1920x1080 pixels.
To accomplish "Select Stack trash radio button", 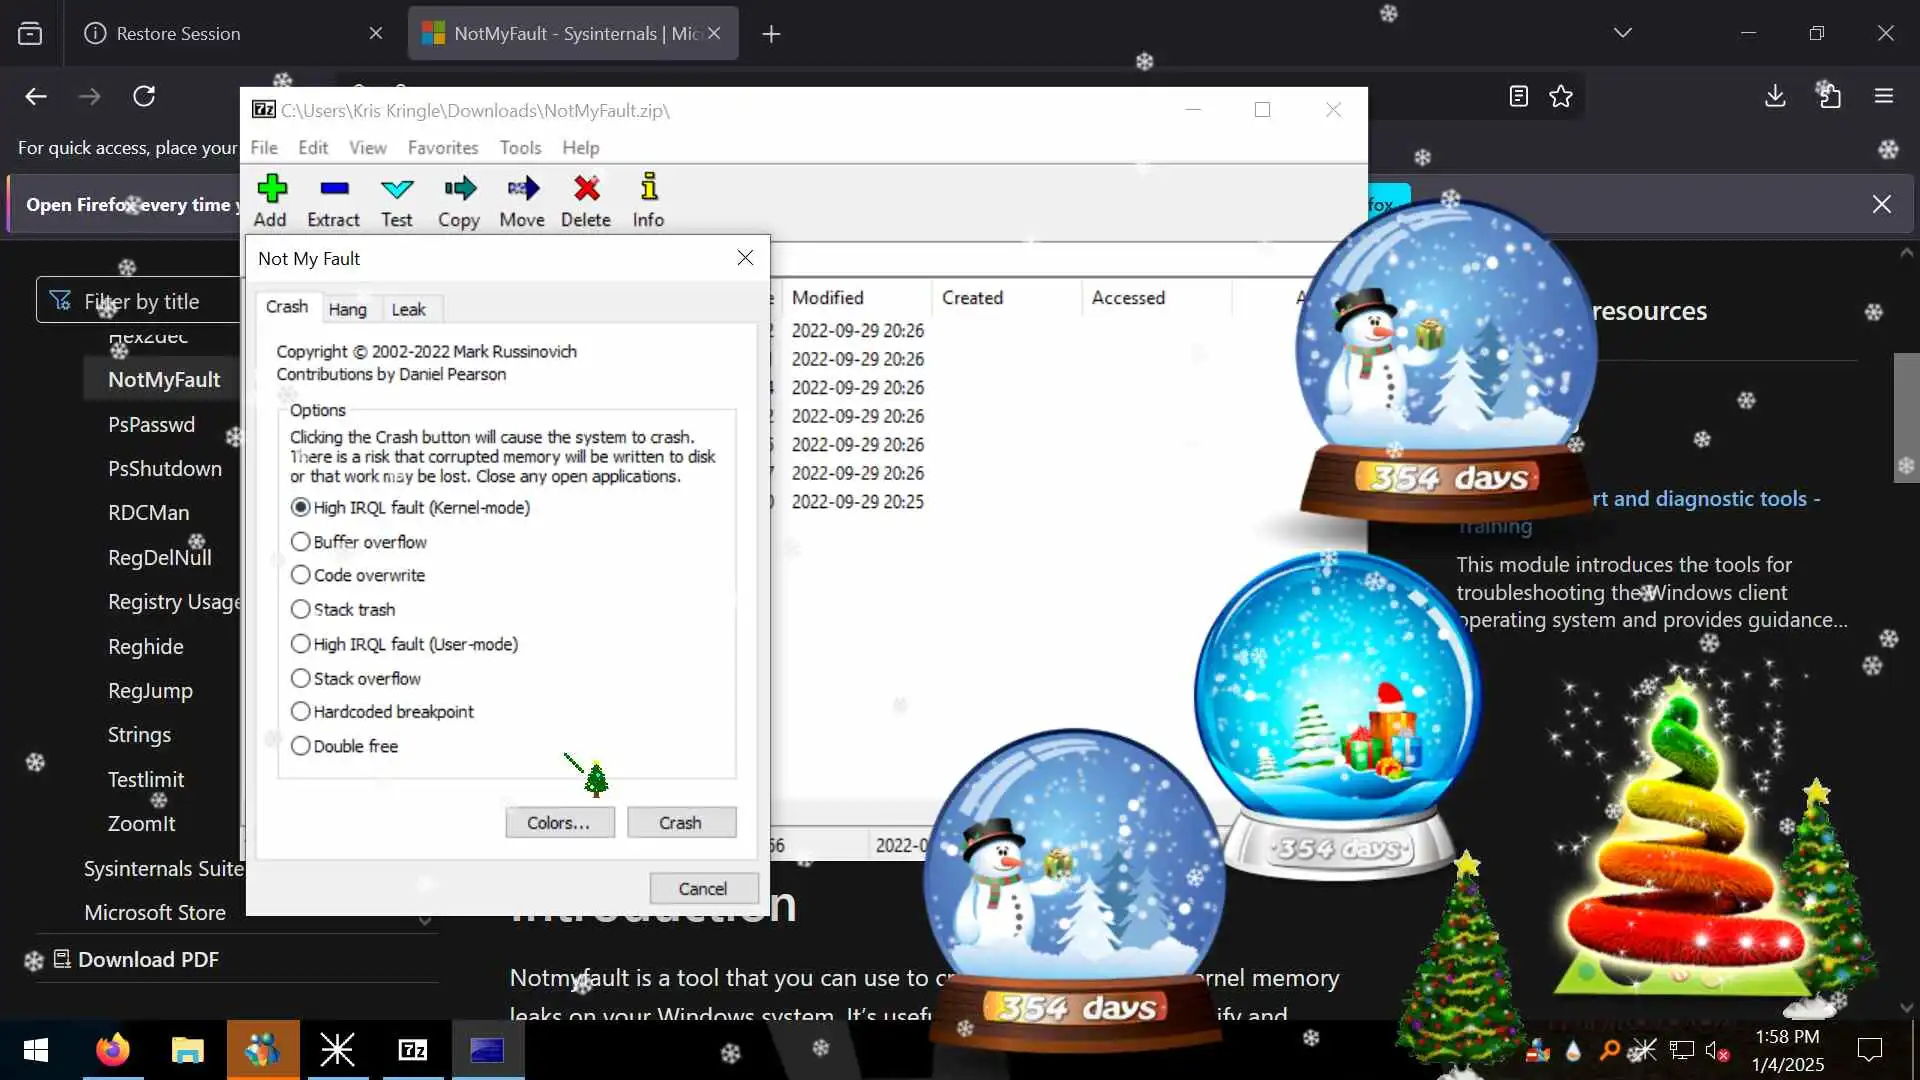I will click(300, 609).
